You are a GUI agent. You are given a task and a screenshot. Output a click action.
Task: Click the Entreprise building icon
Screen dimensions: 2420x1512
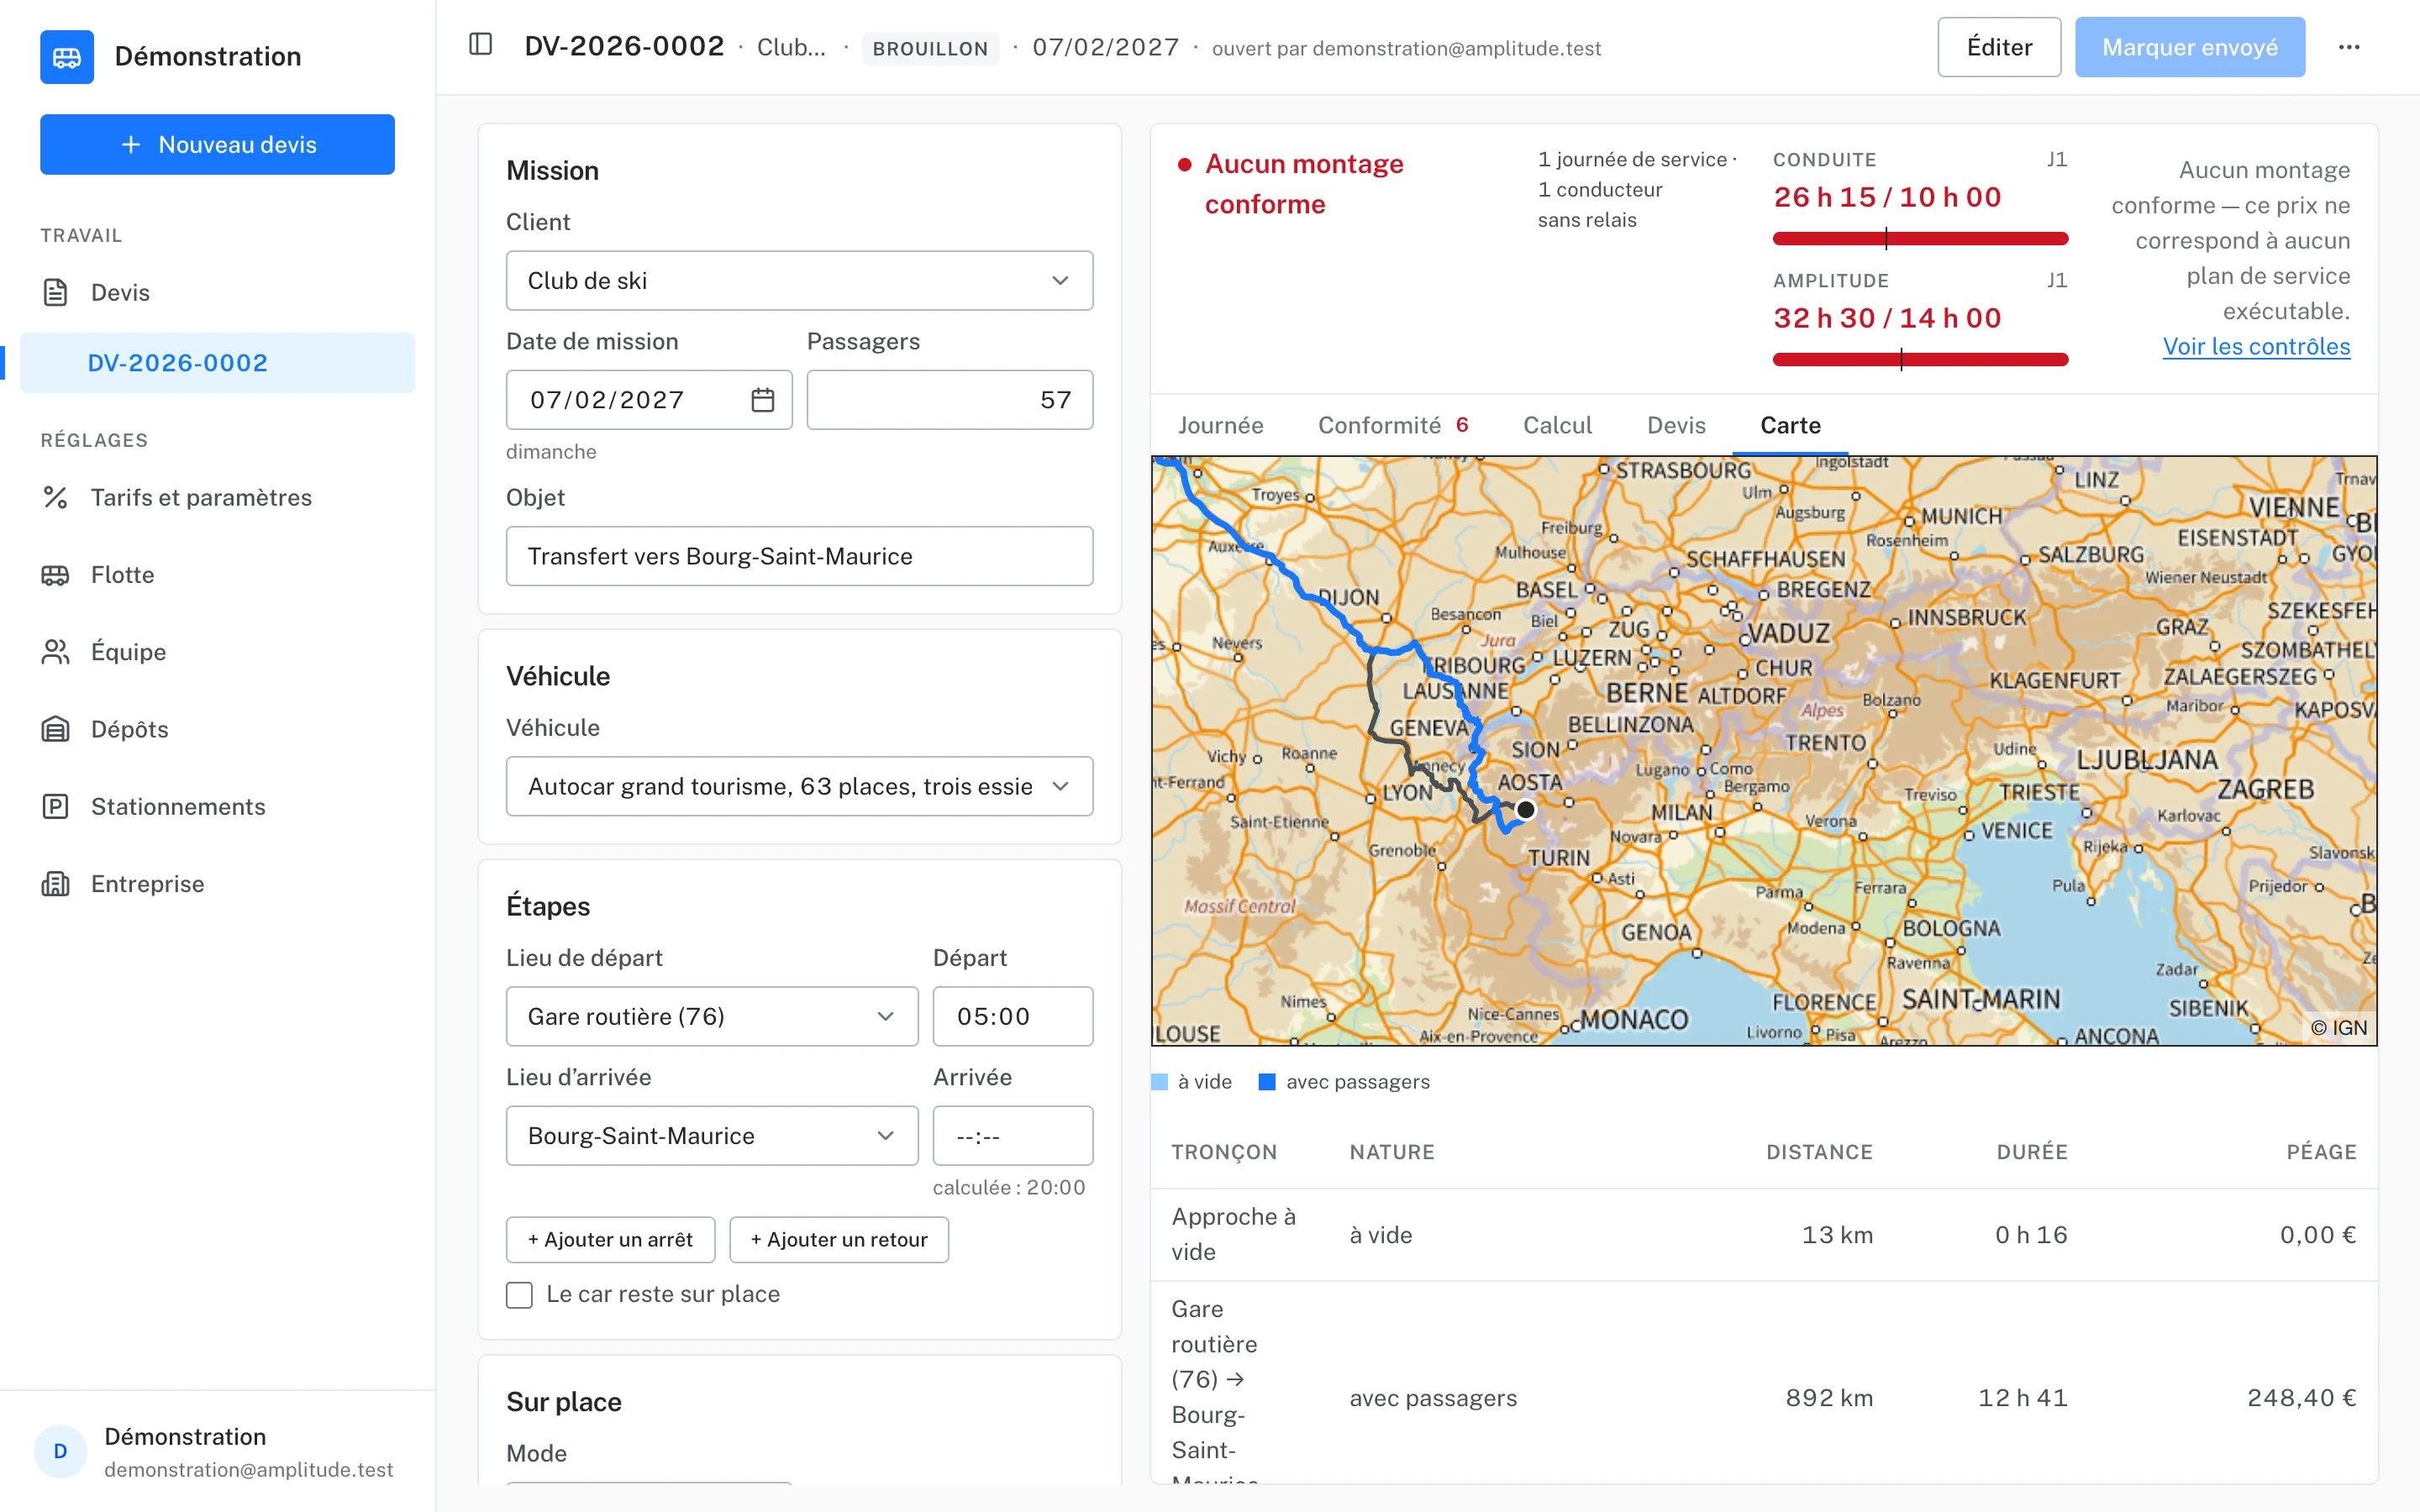(x=56, y=884)
